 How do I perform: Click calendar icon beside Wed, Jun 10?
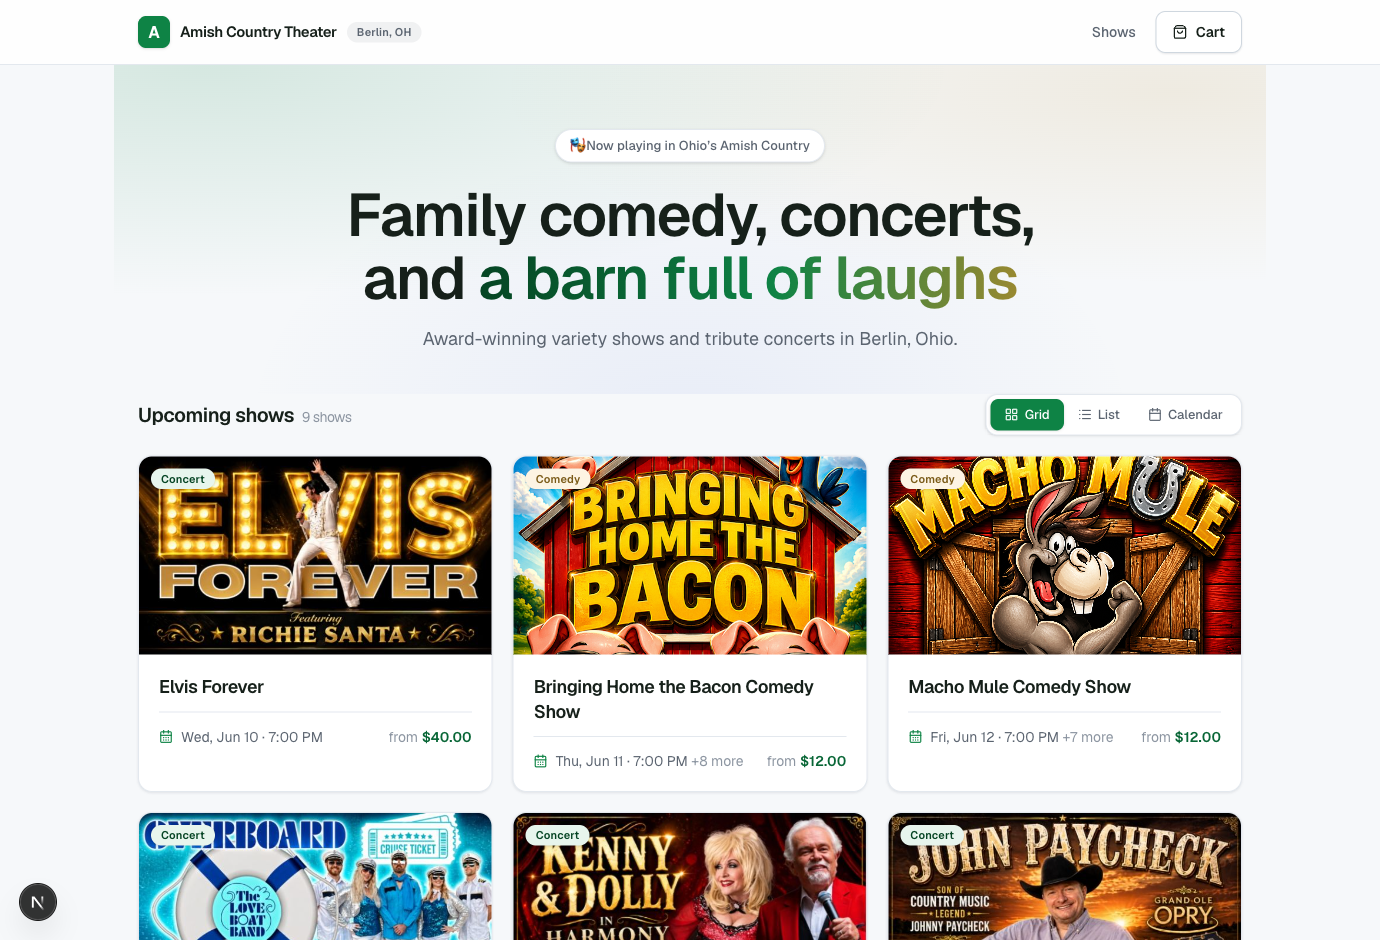(166, 737)
